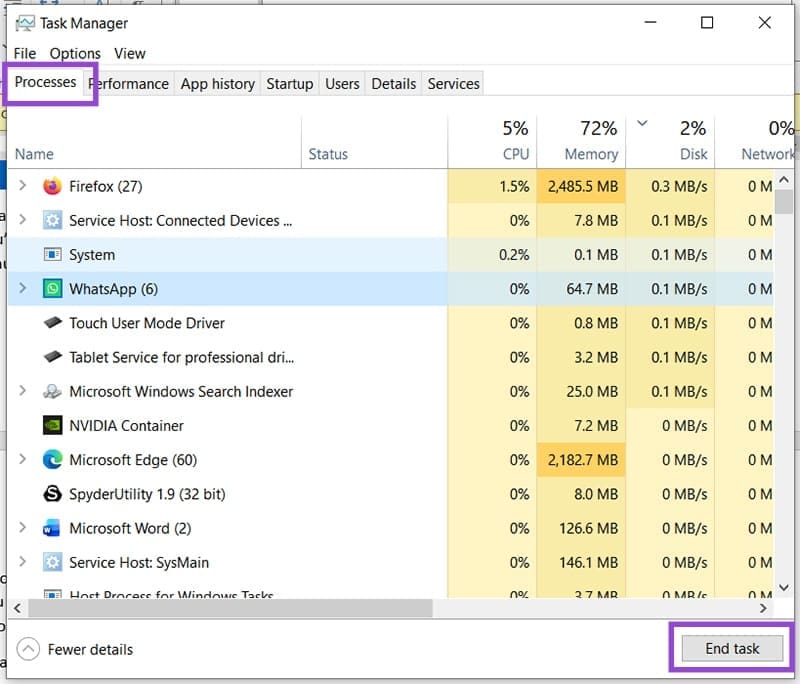Select the NVIDIA Container icon

click(x=52, y=425)
